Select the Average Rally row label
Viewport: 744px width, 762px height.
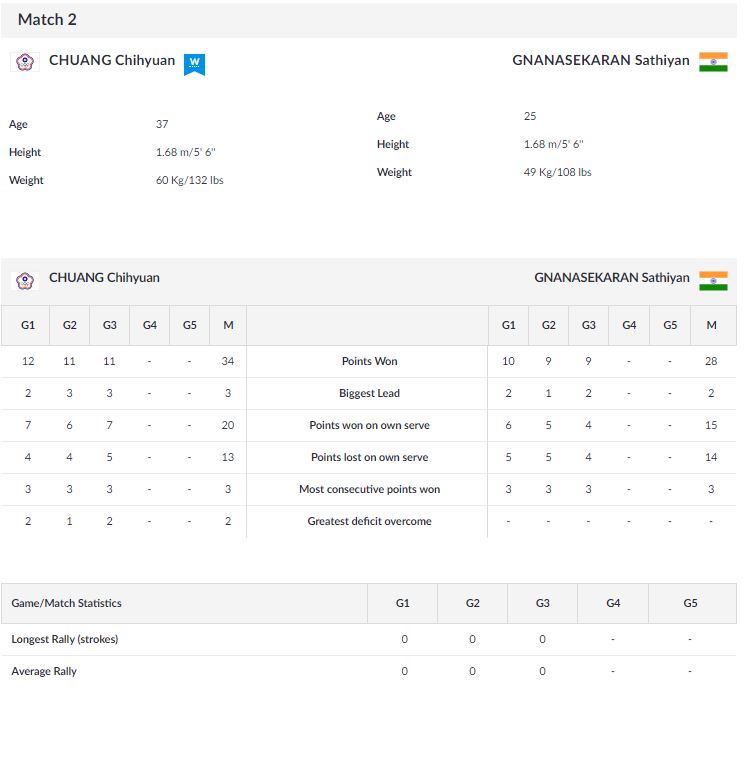(x=44, y=671)
